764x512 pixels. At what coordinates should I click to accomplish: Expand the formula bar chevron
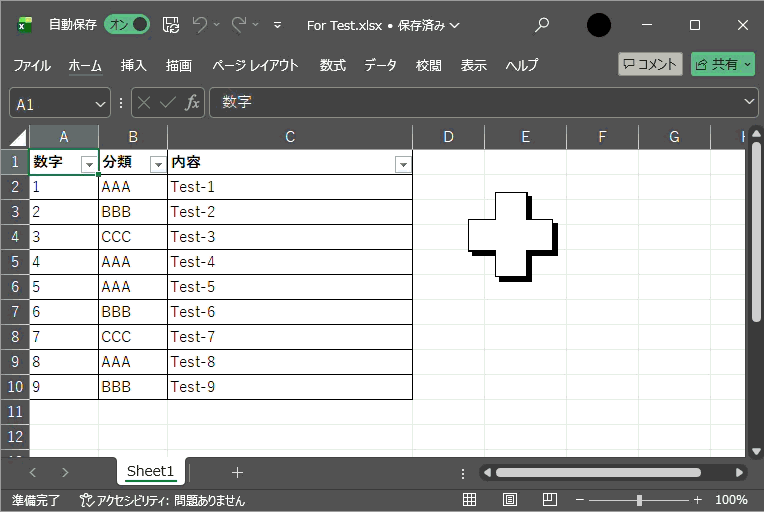coord(749,102)
